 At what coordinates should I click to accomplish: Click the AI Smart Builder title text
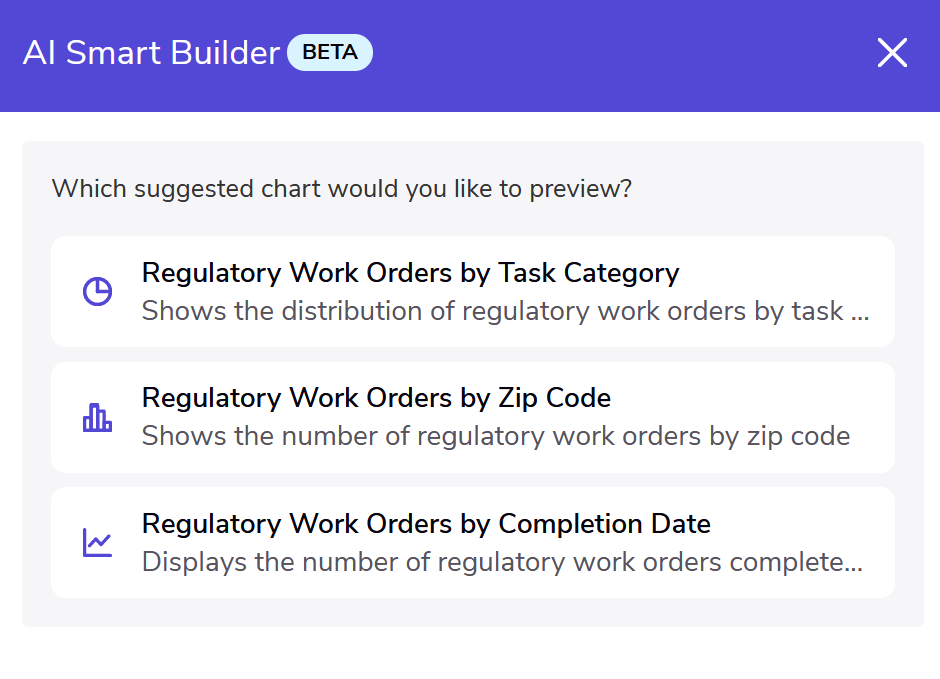click(x=151, y=53)
